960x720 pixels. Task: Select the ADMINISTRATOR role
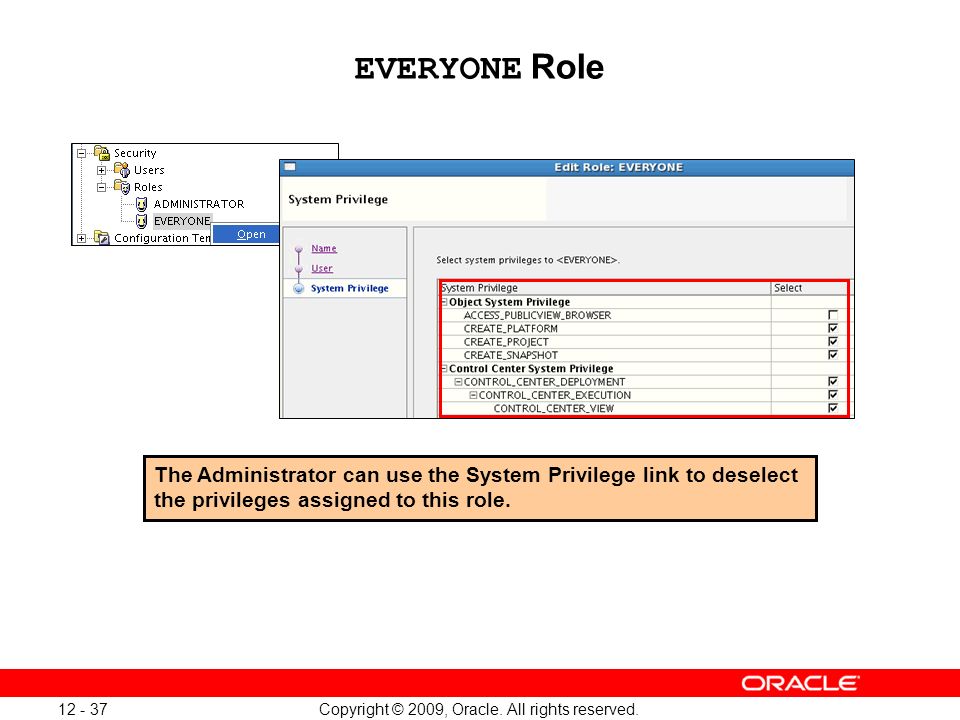[x=198, y=204]
